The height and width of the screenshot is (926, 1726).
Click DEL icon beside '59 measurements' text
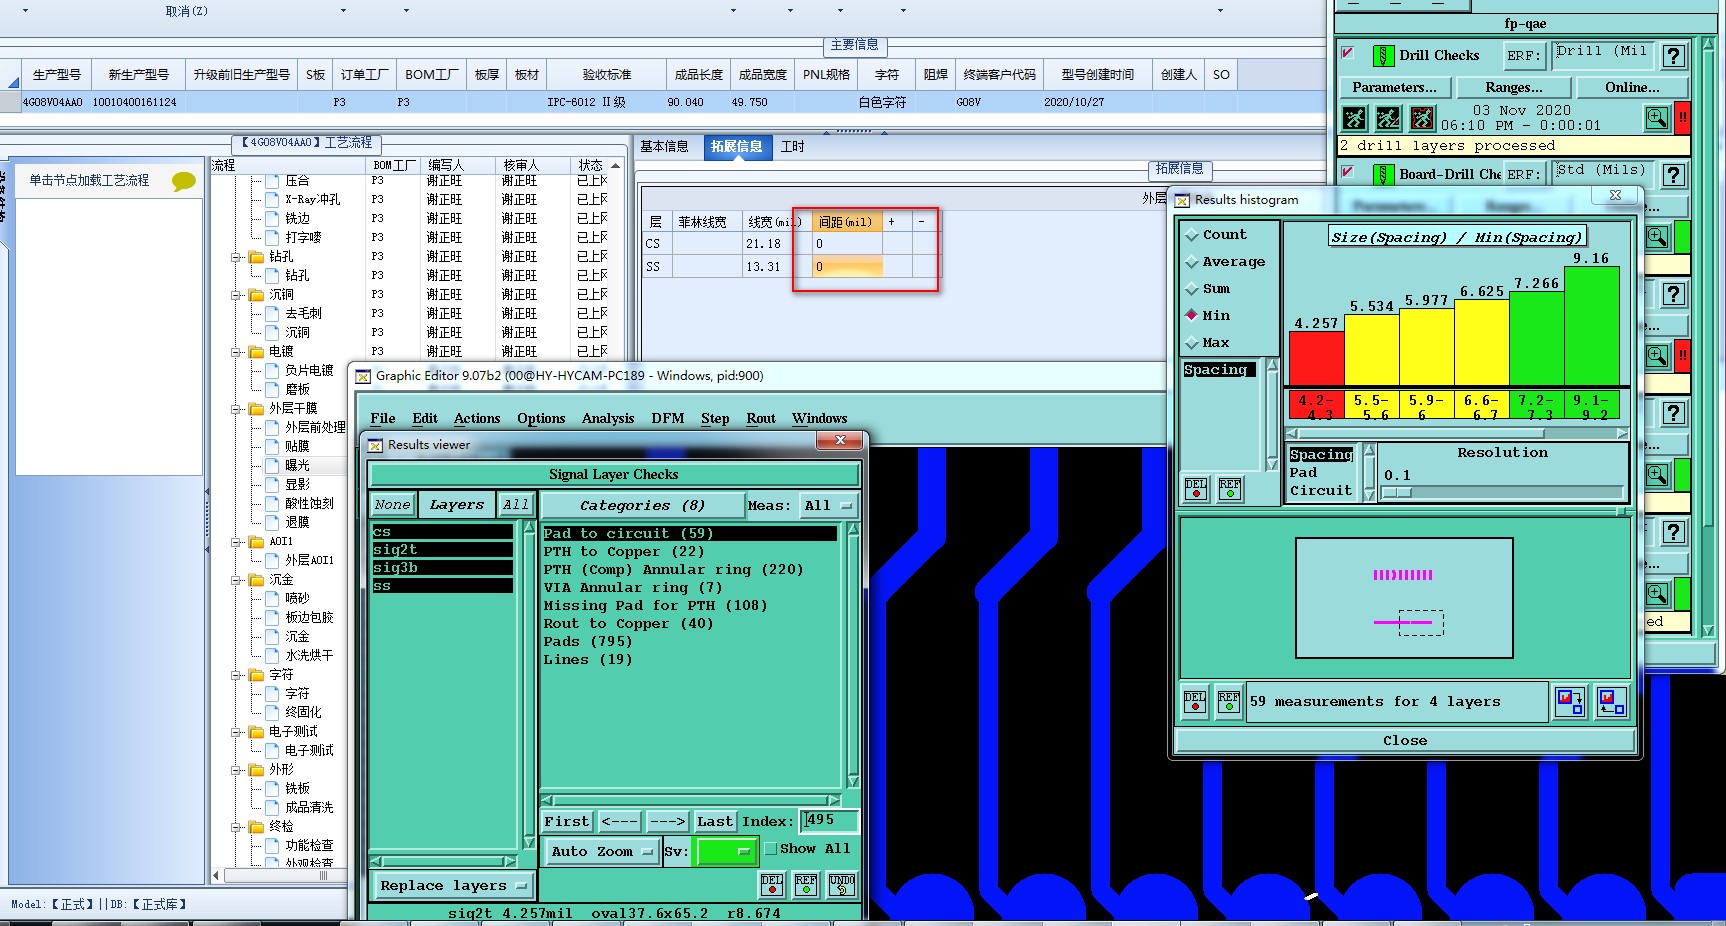1195,701
